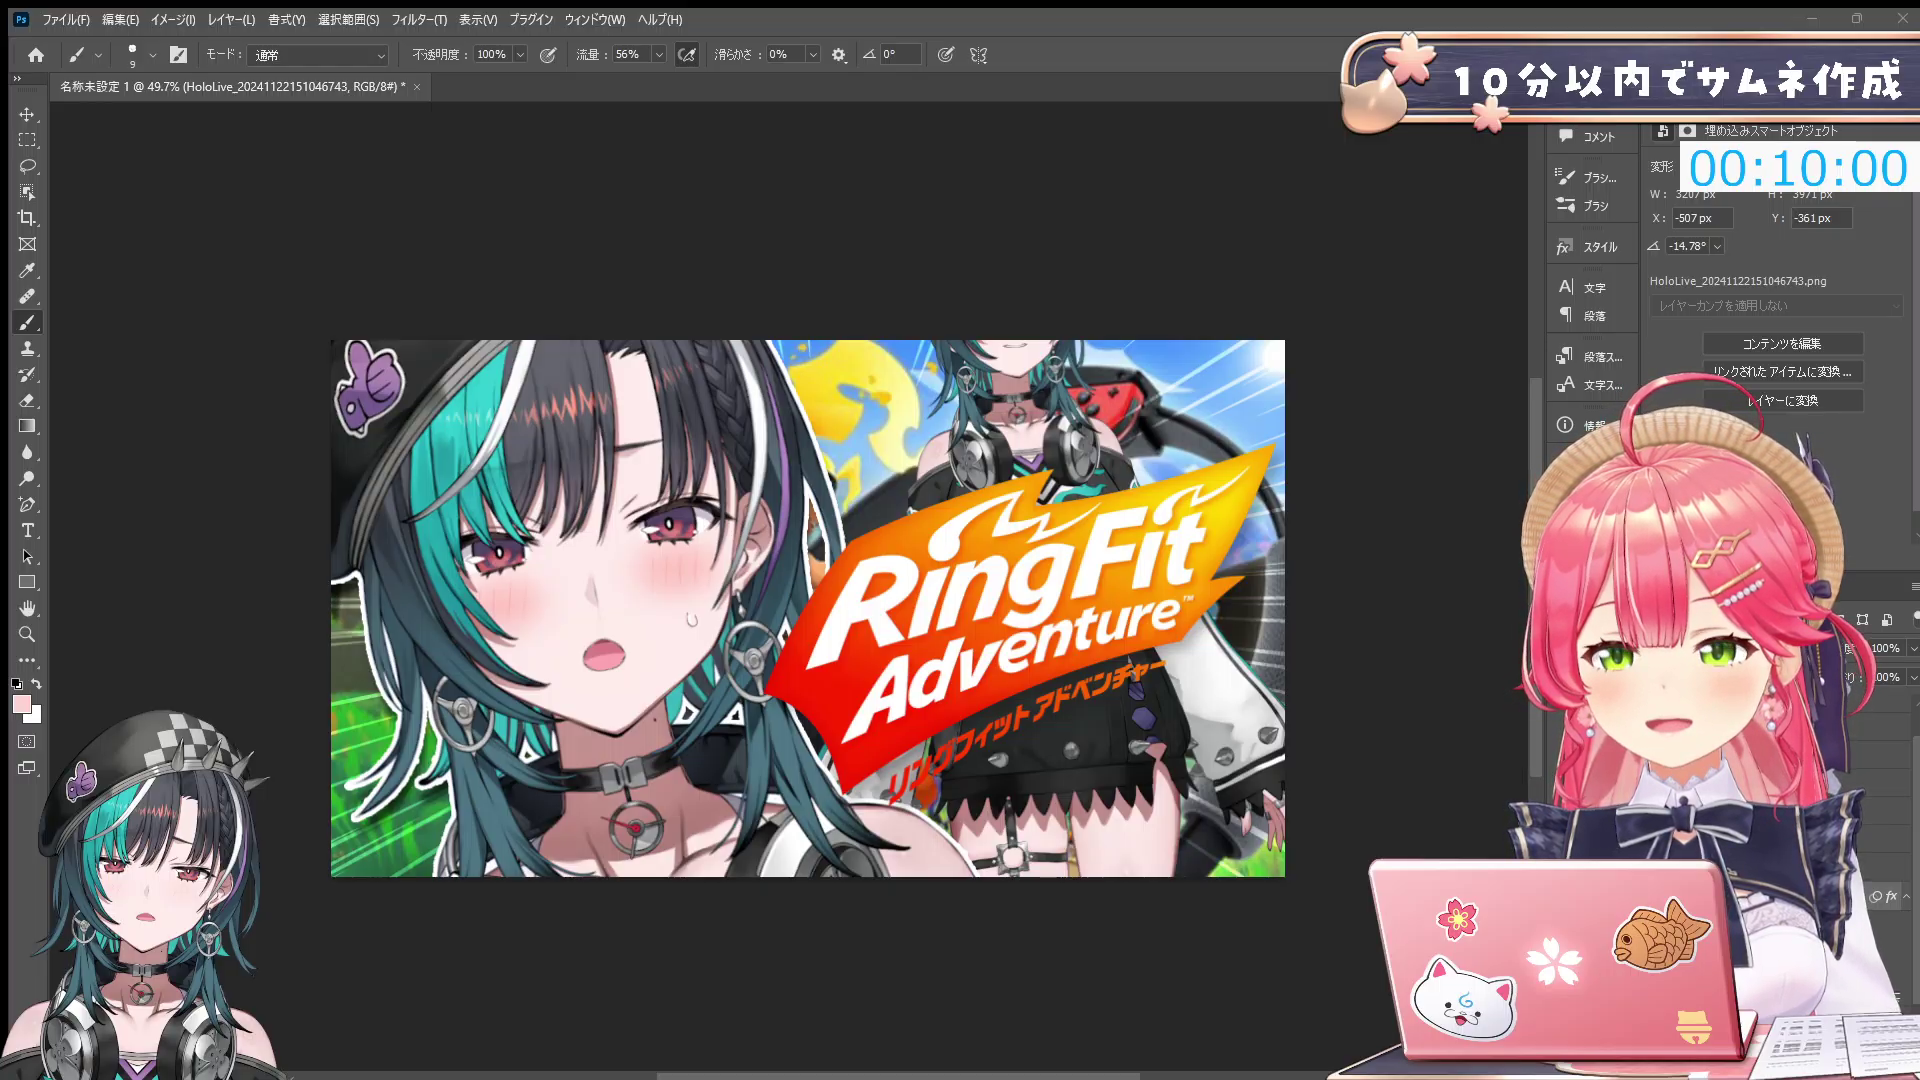Select the Frame tool
Viewport: 1920px width, 1080px height.
pyautogui.click(x=27, y=244)
